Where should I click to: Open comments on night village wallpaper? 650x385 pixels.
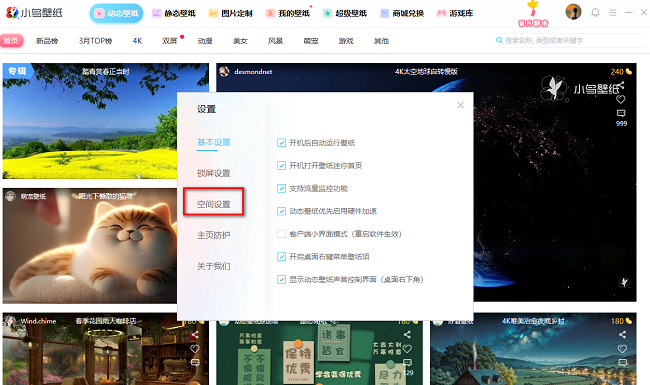(x=622, y=363)
